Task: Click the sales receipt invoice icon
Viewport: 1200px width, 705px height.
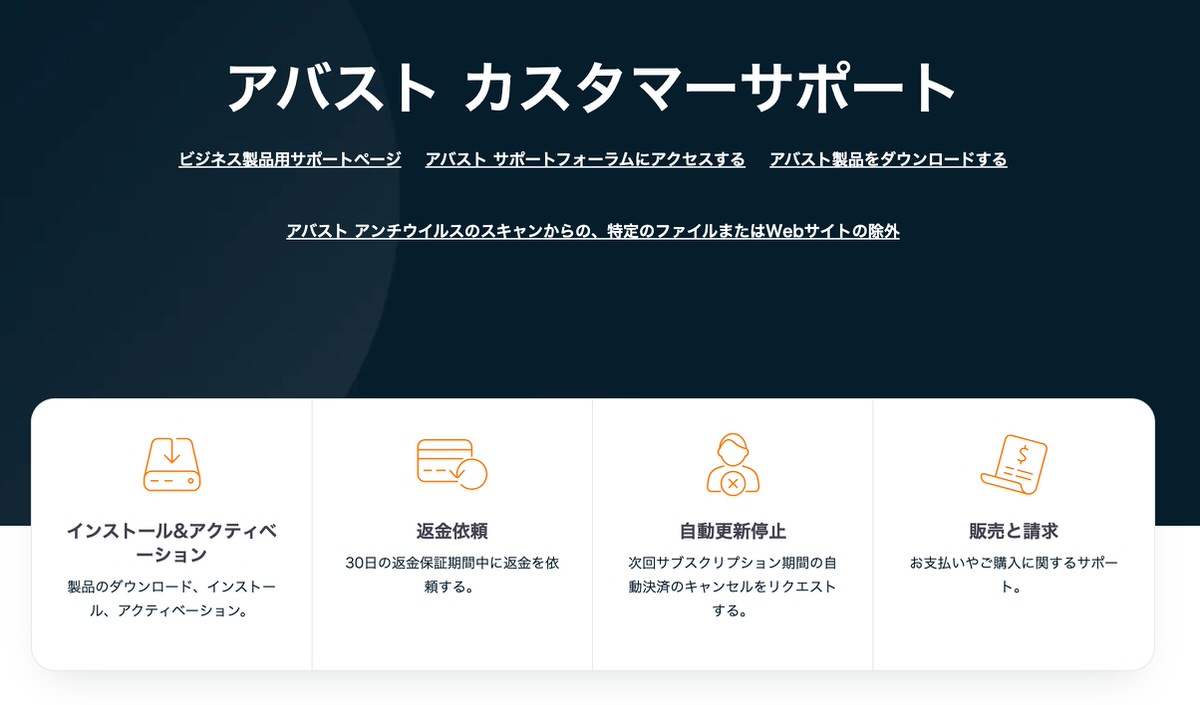Action: pos(1013,464)
